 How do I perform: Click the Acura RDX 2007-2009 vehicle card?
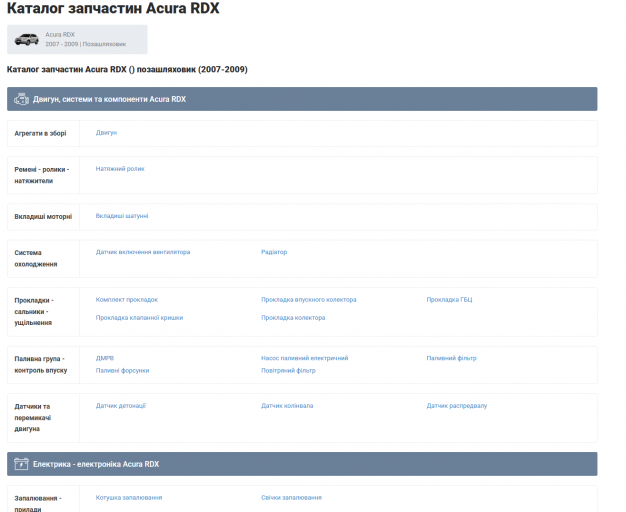coord(77,40)
